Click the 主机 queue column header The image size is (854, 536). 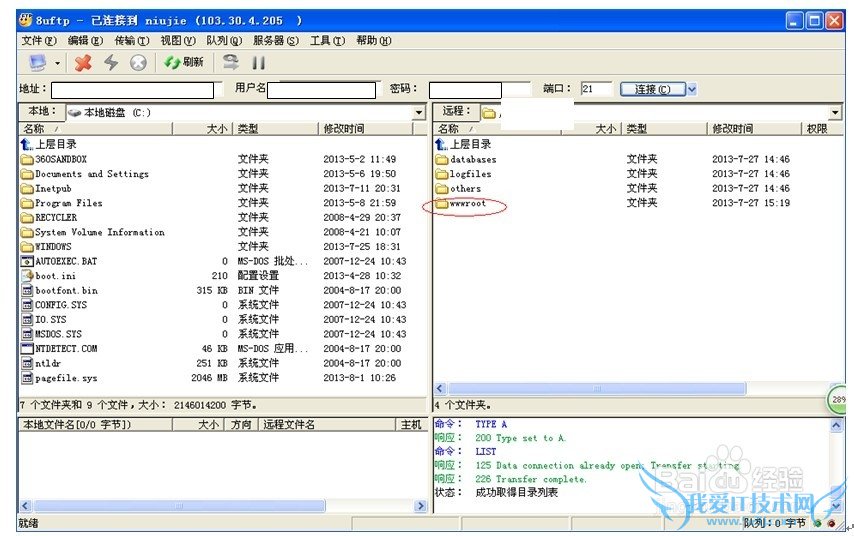tap(411, 425)
